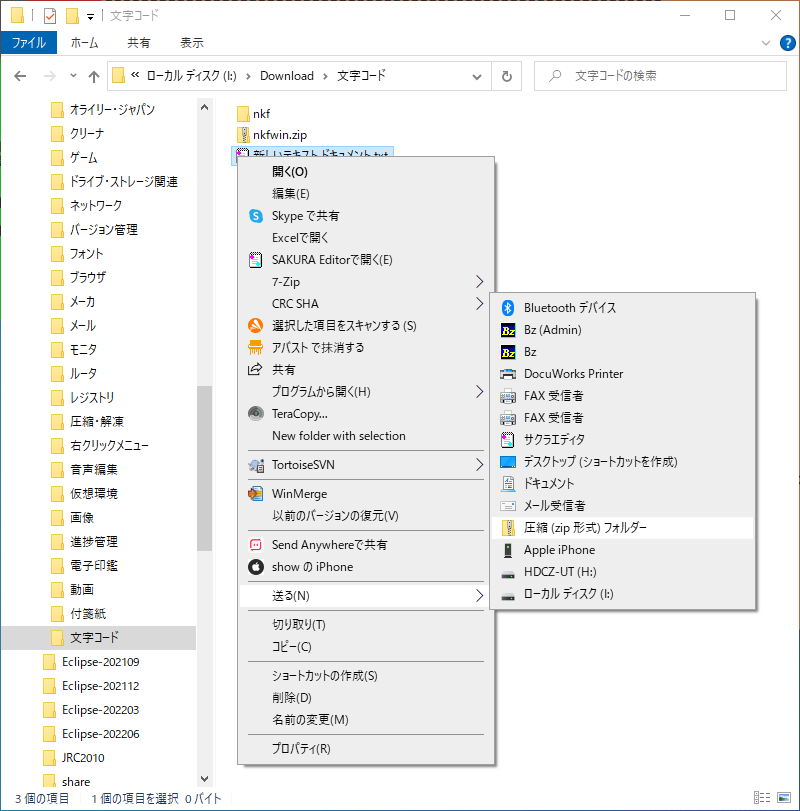Expand the TortoiseSVN submenu

tap(479, 465)
